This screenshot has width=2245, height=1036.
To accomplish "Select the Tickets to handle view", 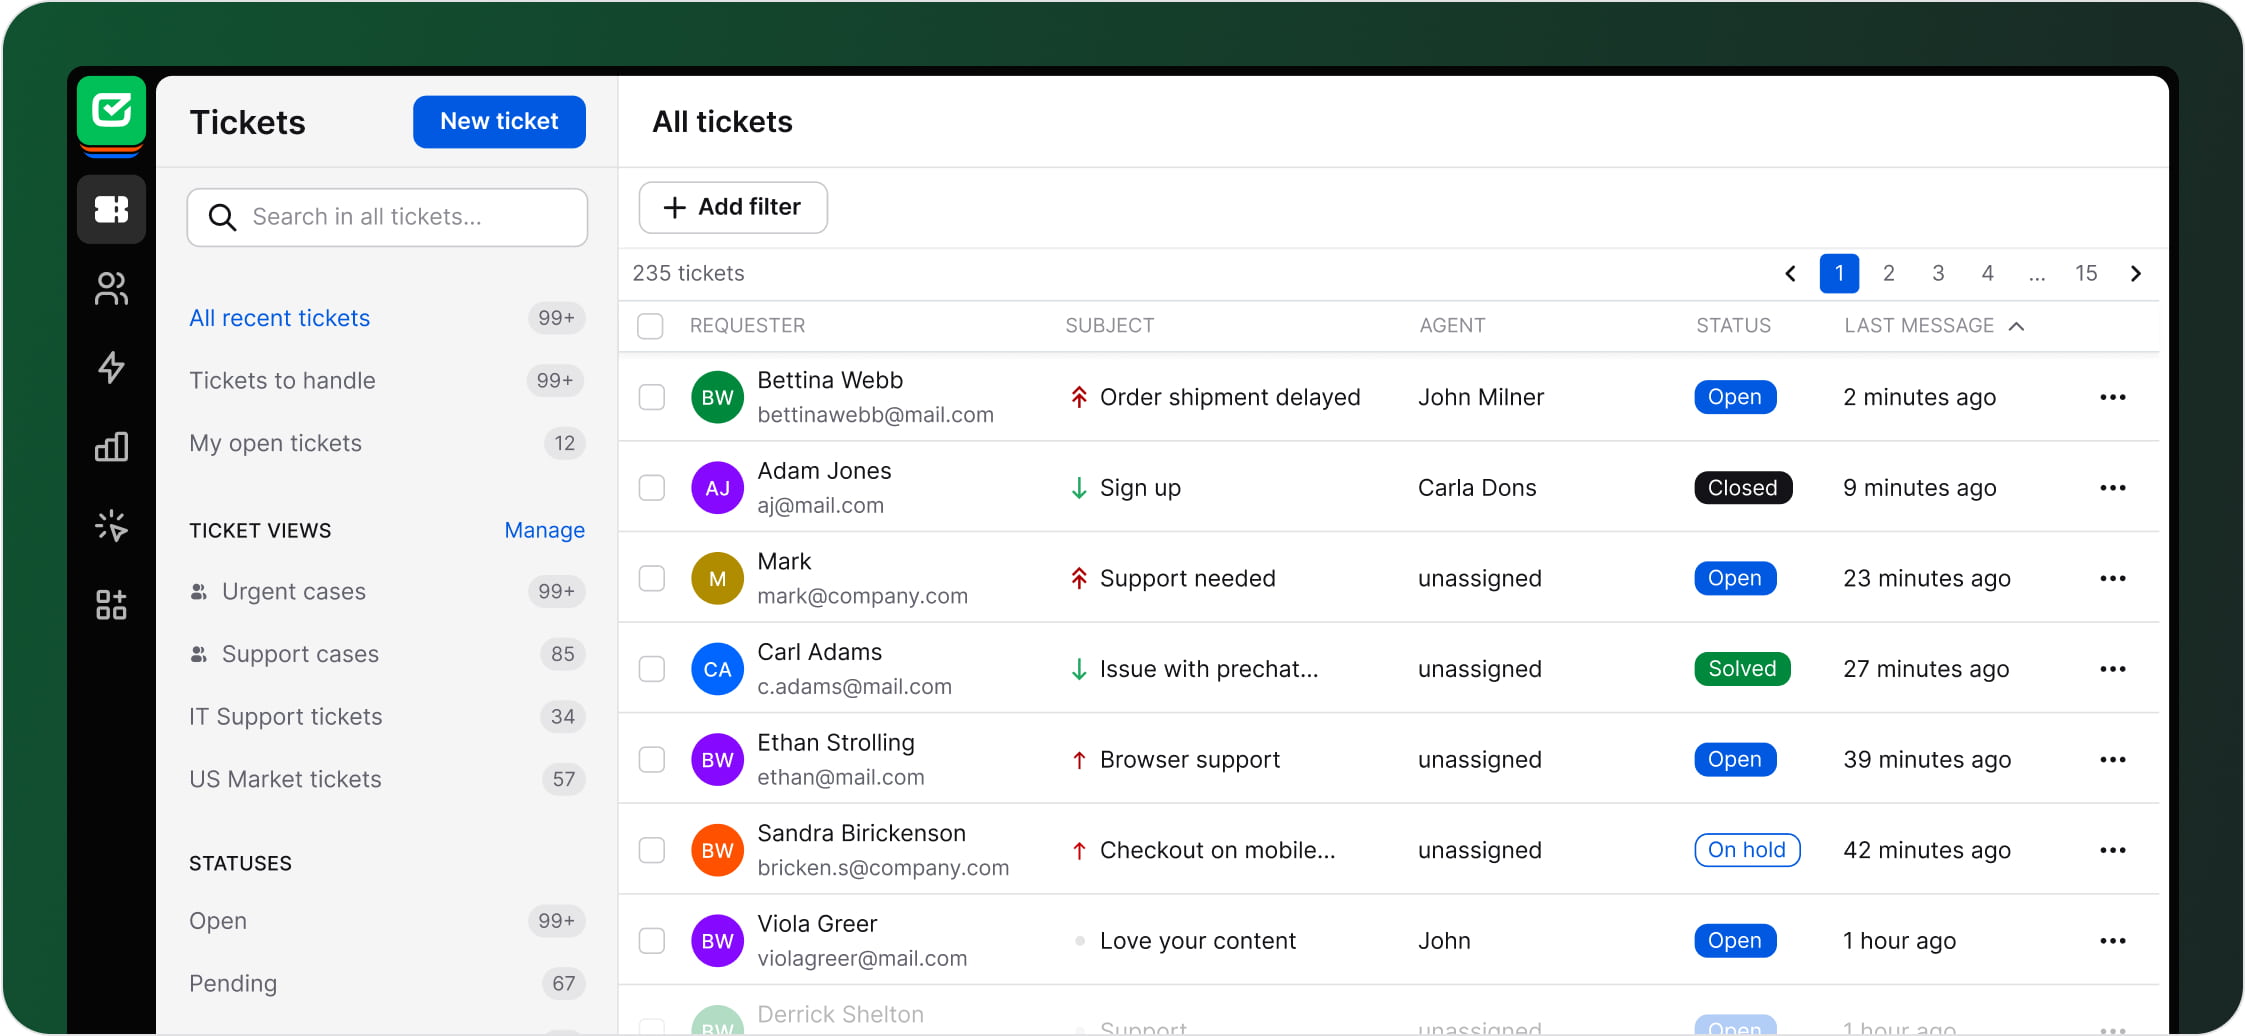I will tap(282, 380).
